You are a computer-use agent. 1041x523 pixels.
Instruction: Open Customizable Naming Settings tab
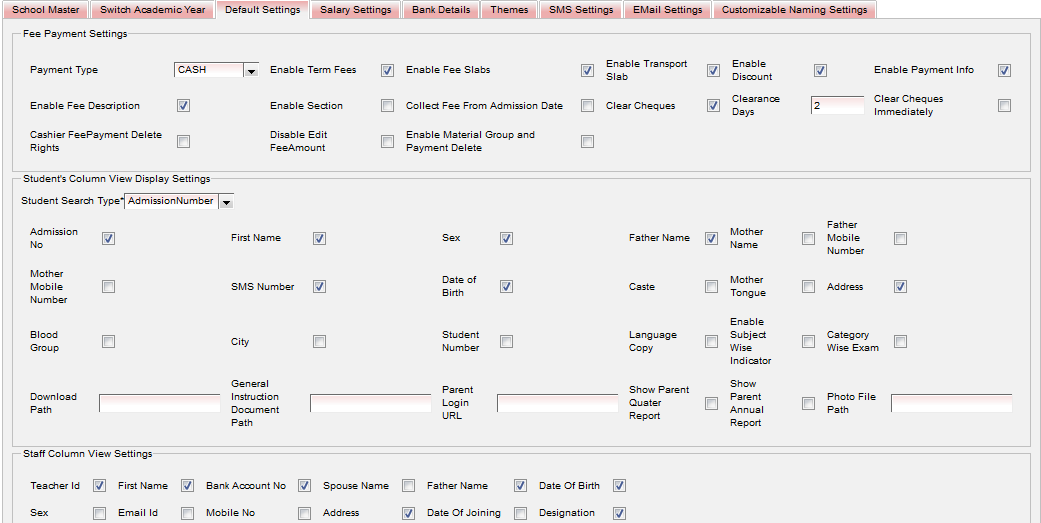point(794,10)
